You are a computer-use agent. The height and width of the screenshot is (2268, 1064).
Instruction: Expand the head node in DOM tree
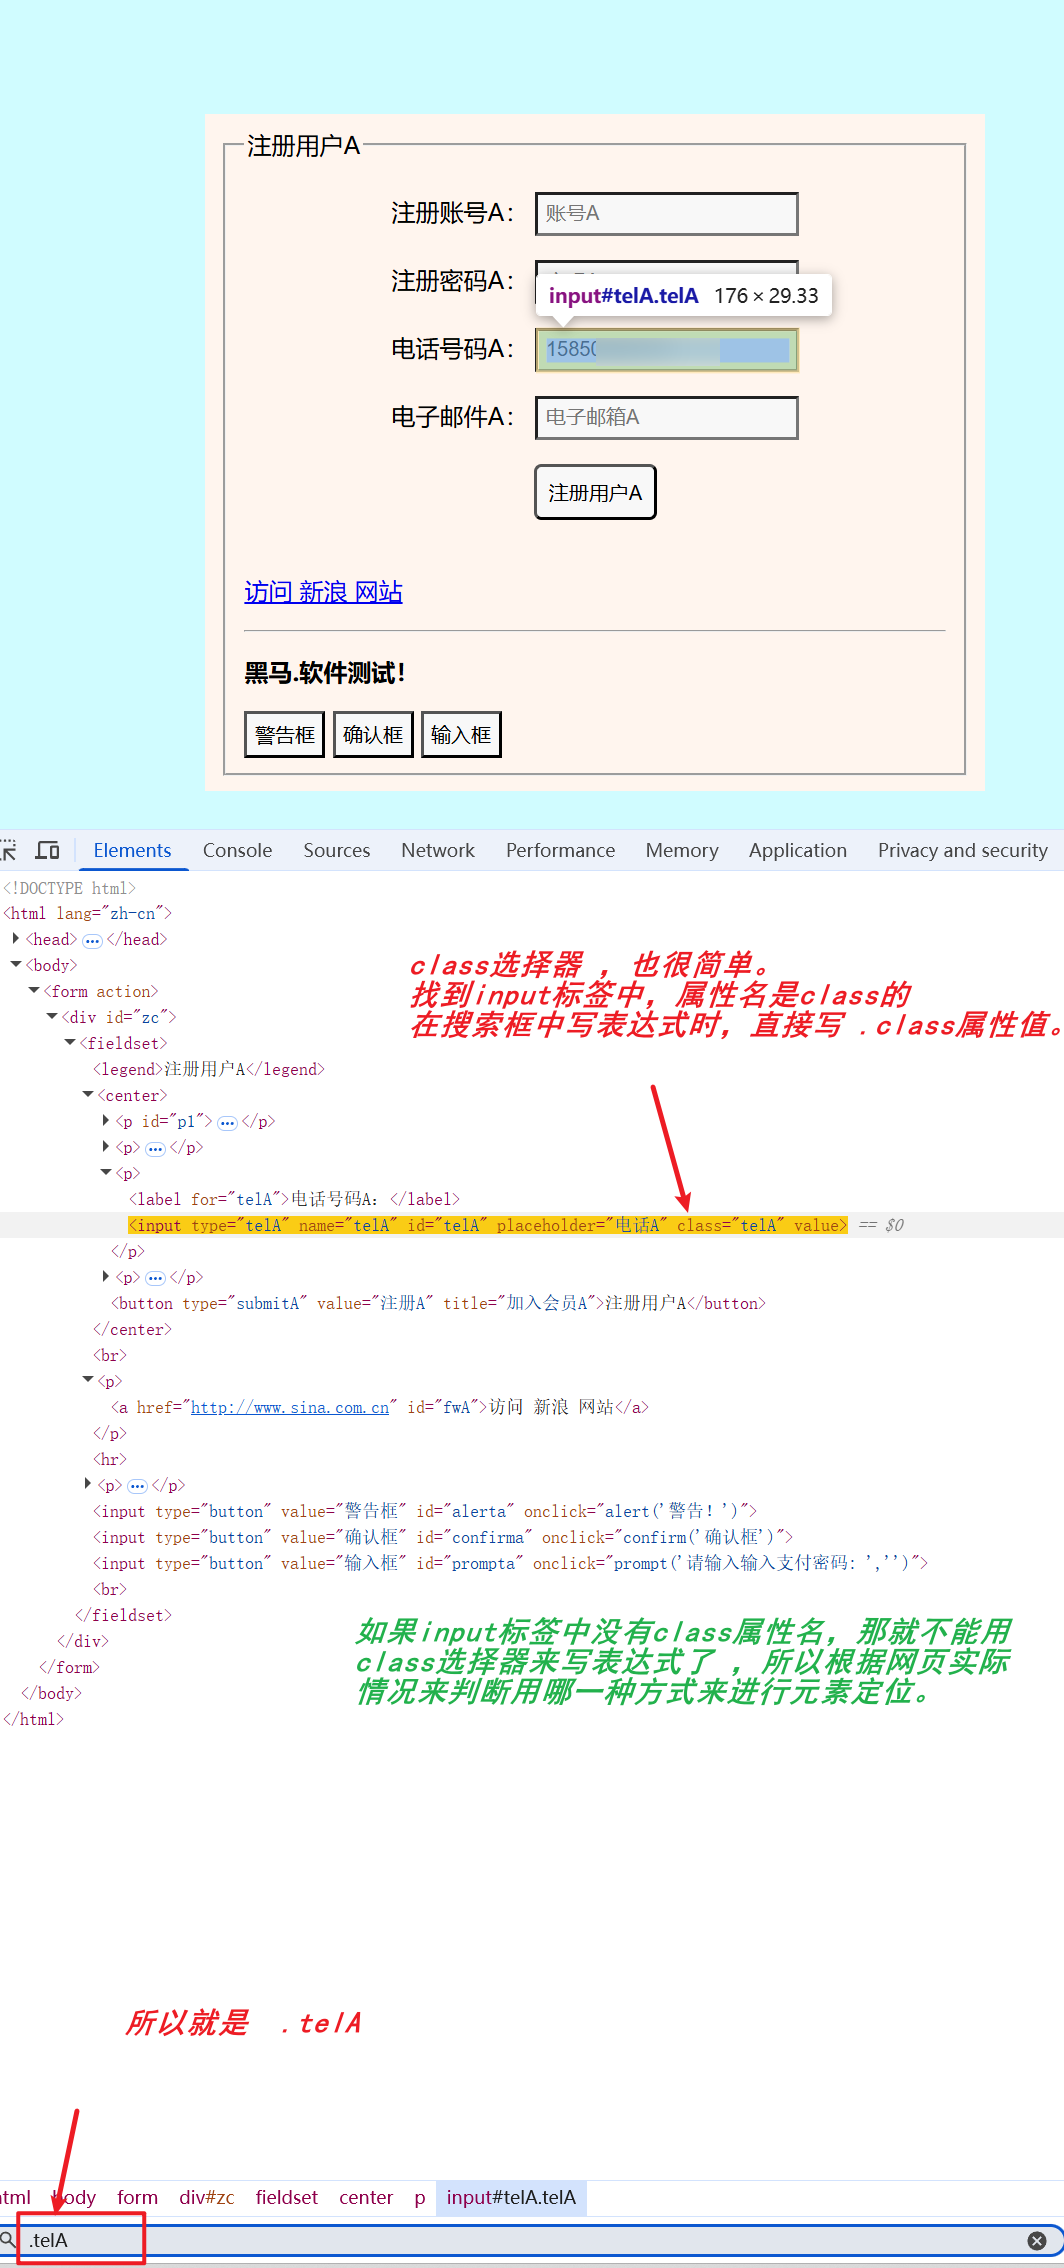point(16,939)
